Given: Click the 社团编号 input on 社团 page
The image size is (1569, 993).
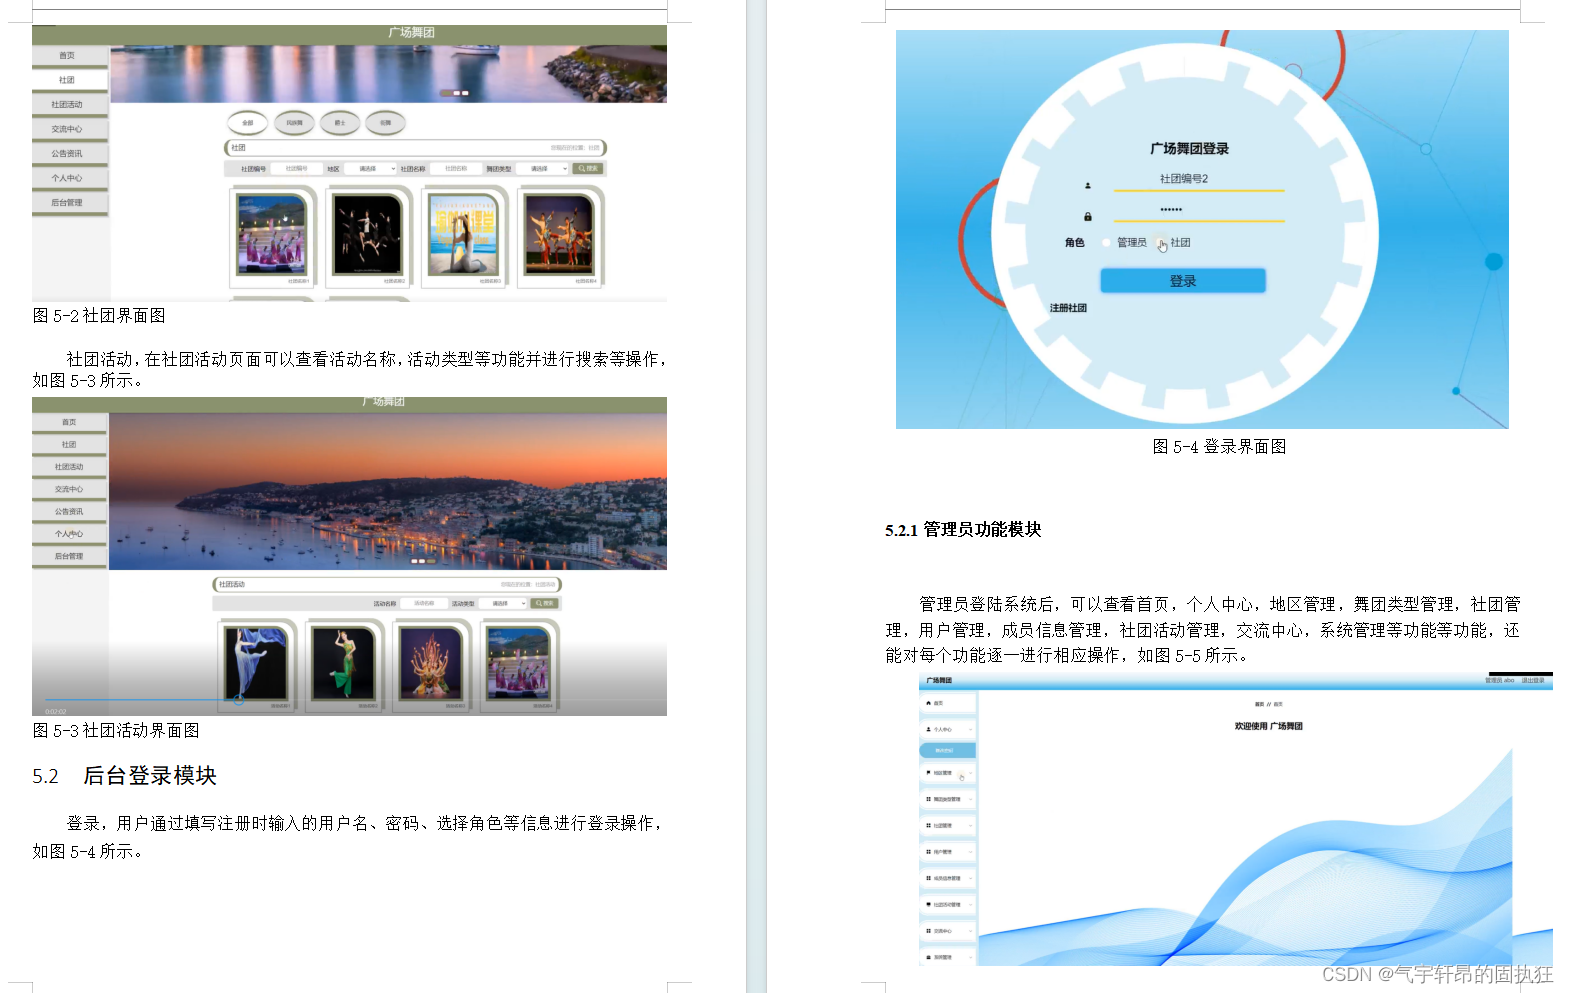Looking at the screenshot, I should coord(297,169).
